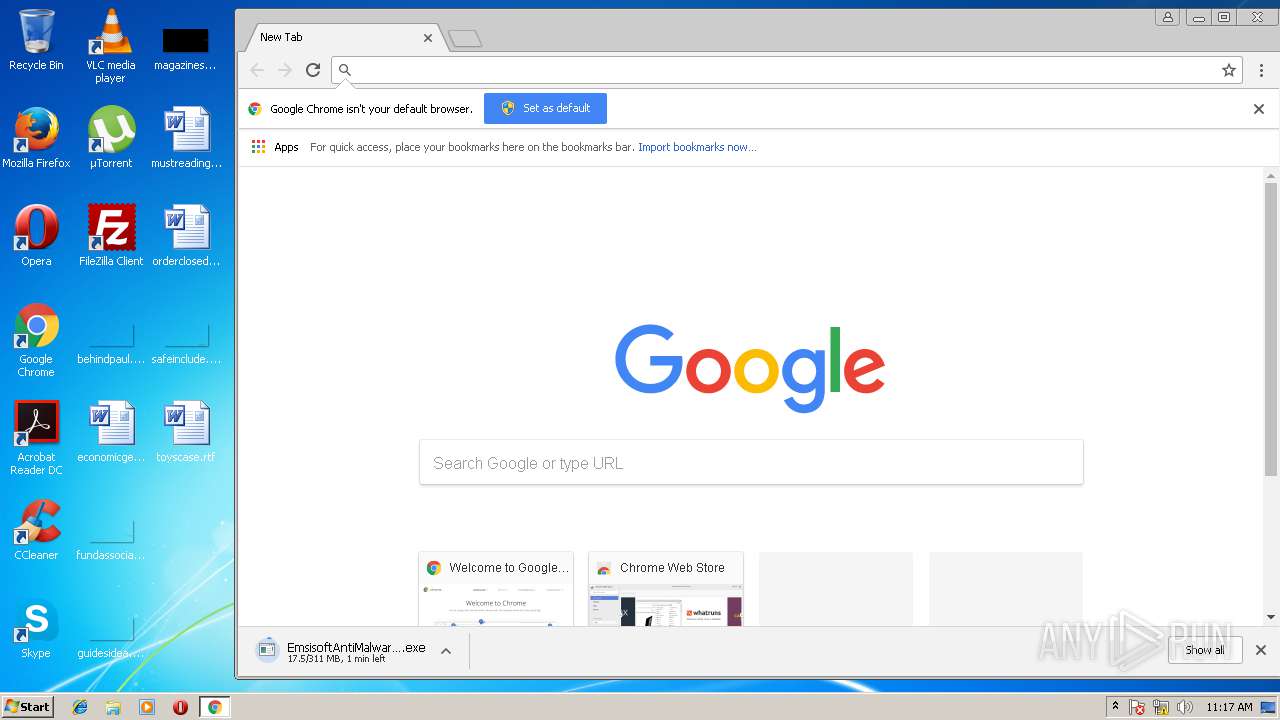Open Internet Explorer from taskbar
The image size is (1280, 720).
coord(80,707)
